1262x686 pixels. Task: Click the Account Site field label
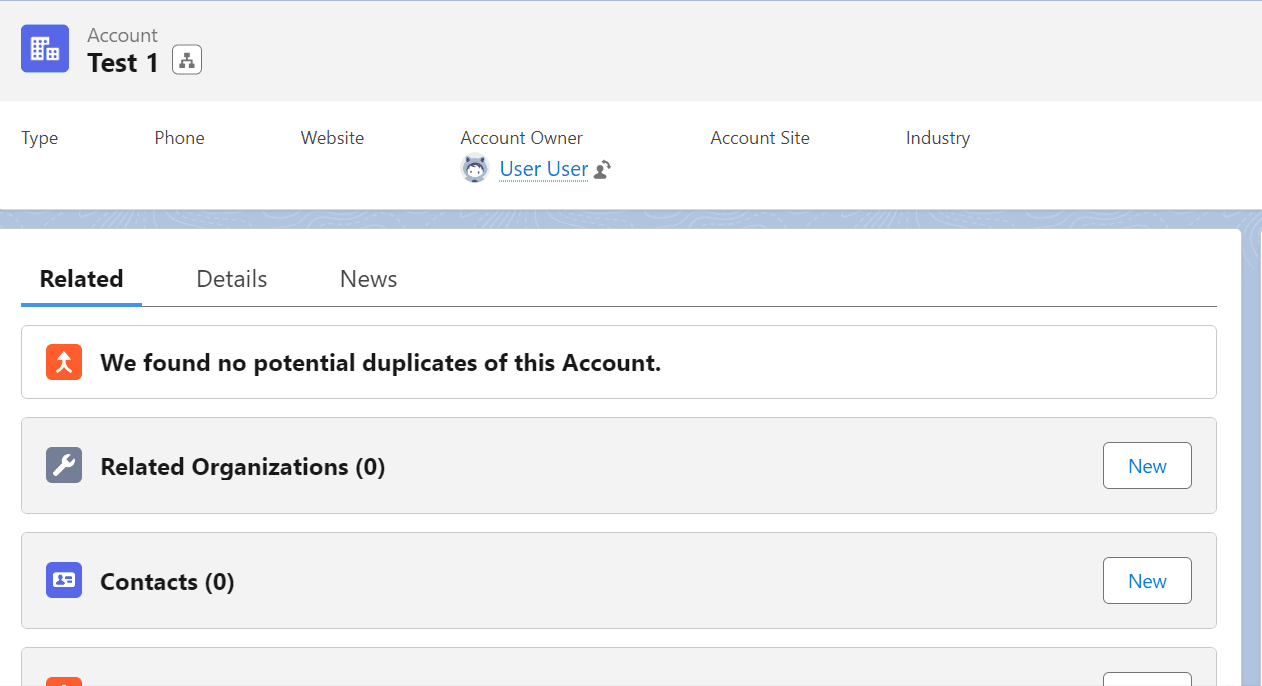click(x=760, y=138)
